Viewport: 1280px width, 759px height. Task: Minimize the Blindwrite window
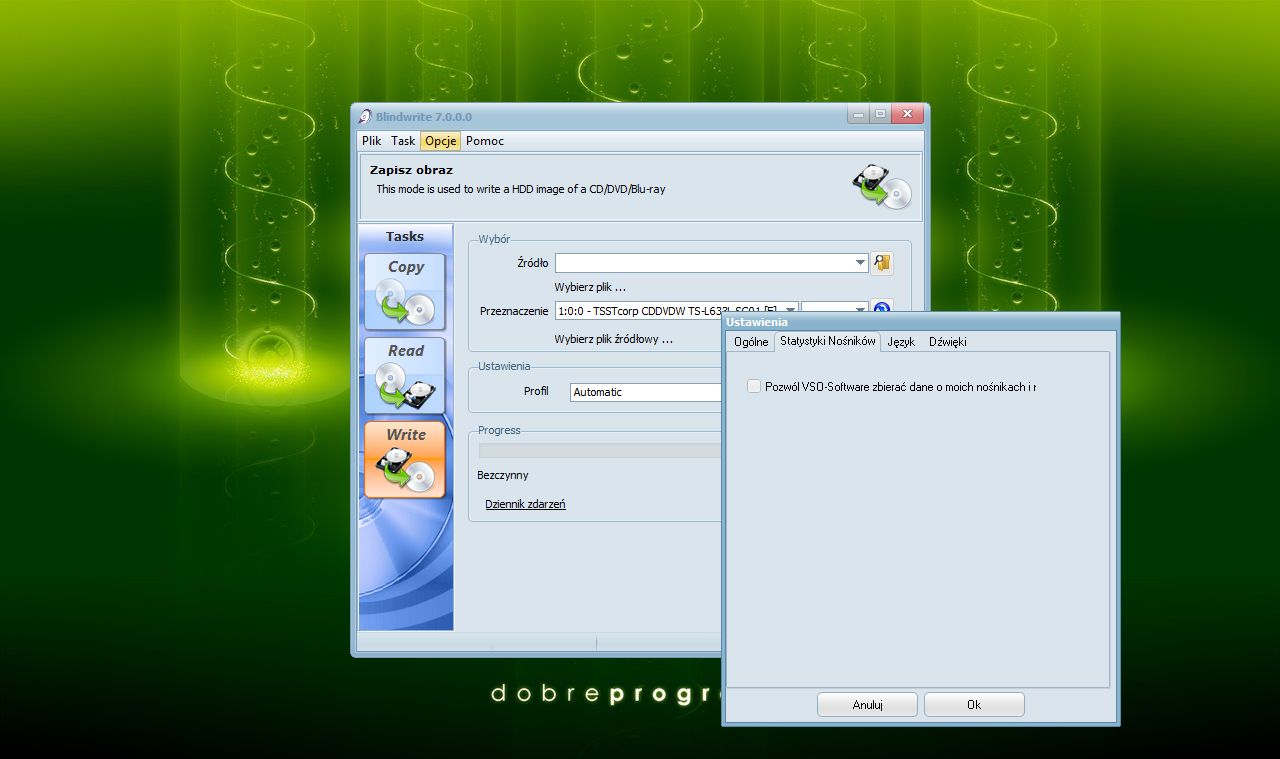coord(858,114)
